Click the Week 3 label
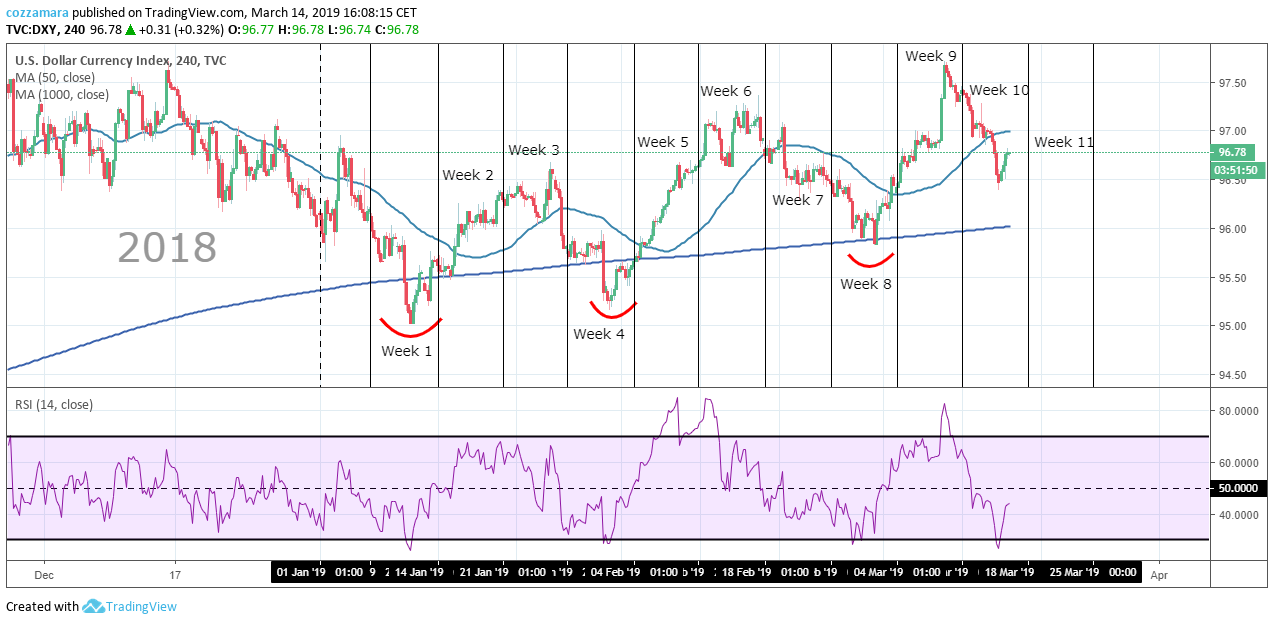This screenshot has height=624, width=1274. (534, 150)
